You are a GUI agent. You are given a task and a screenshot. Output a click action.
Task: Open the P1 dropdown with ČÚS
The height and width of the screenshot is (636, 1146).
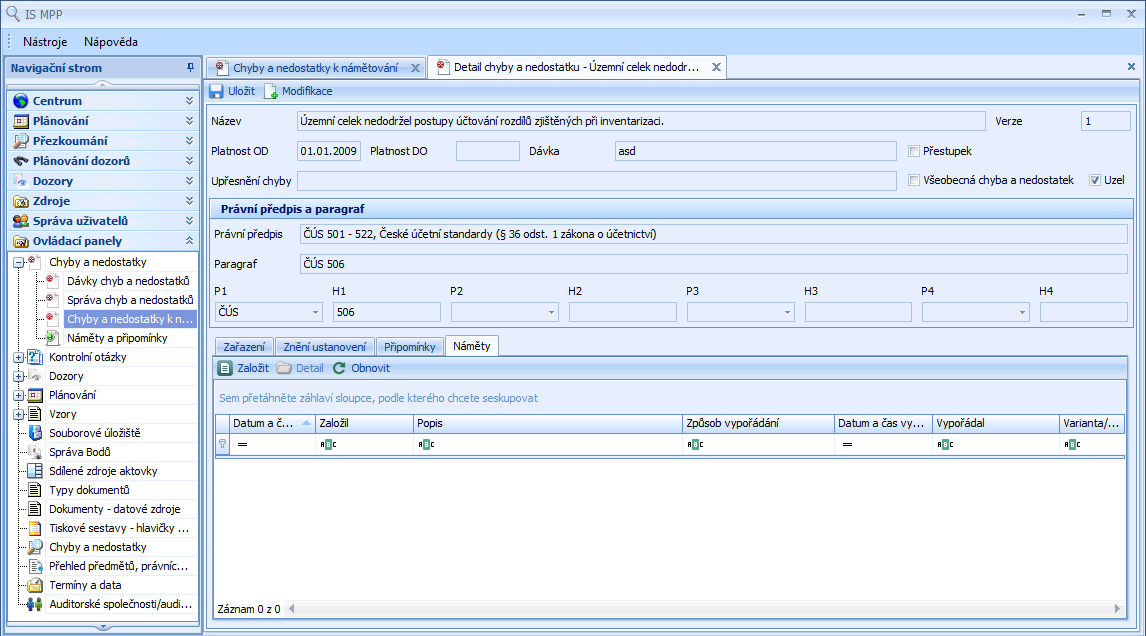(316, 312)
